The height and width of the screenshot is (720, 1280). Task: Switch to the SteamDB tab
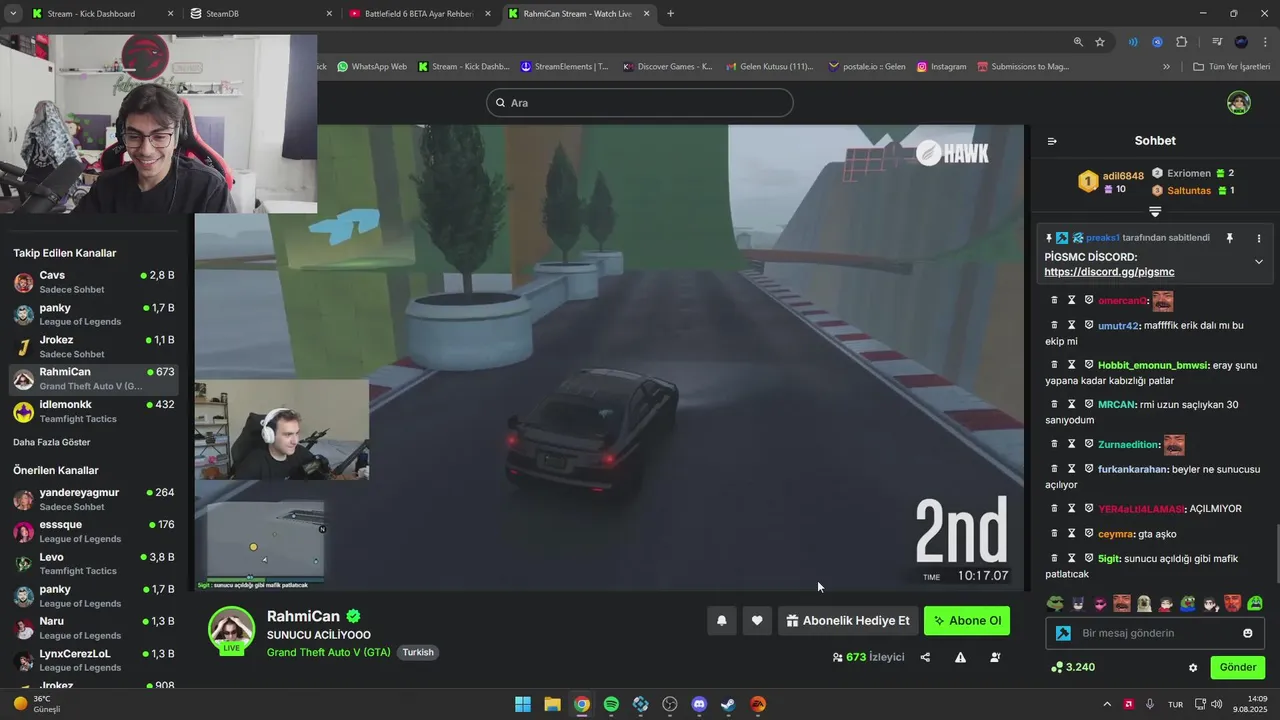260,14
